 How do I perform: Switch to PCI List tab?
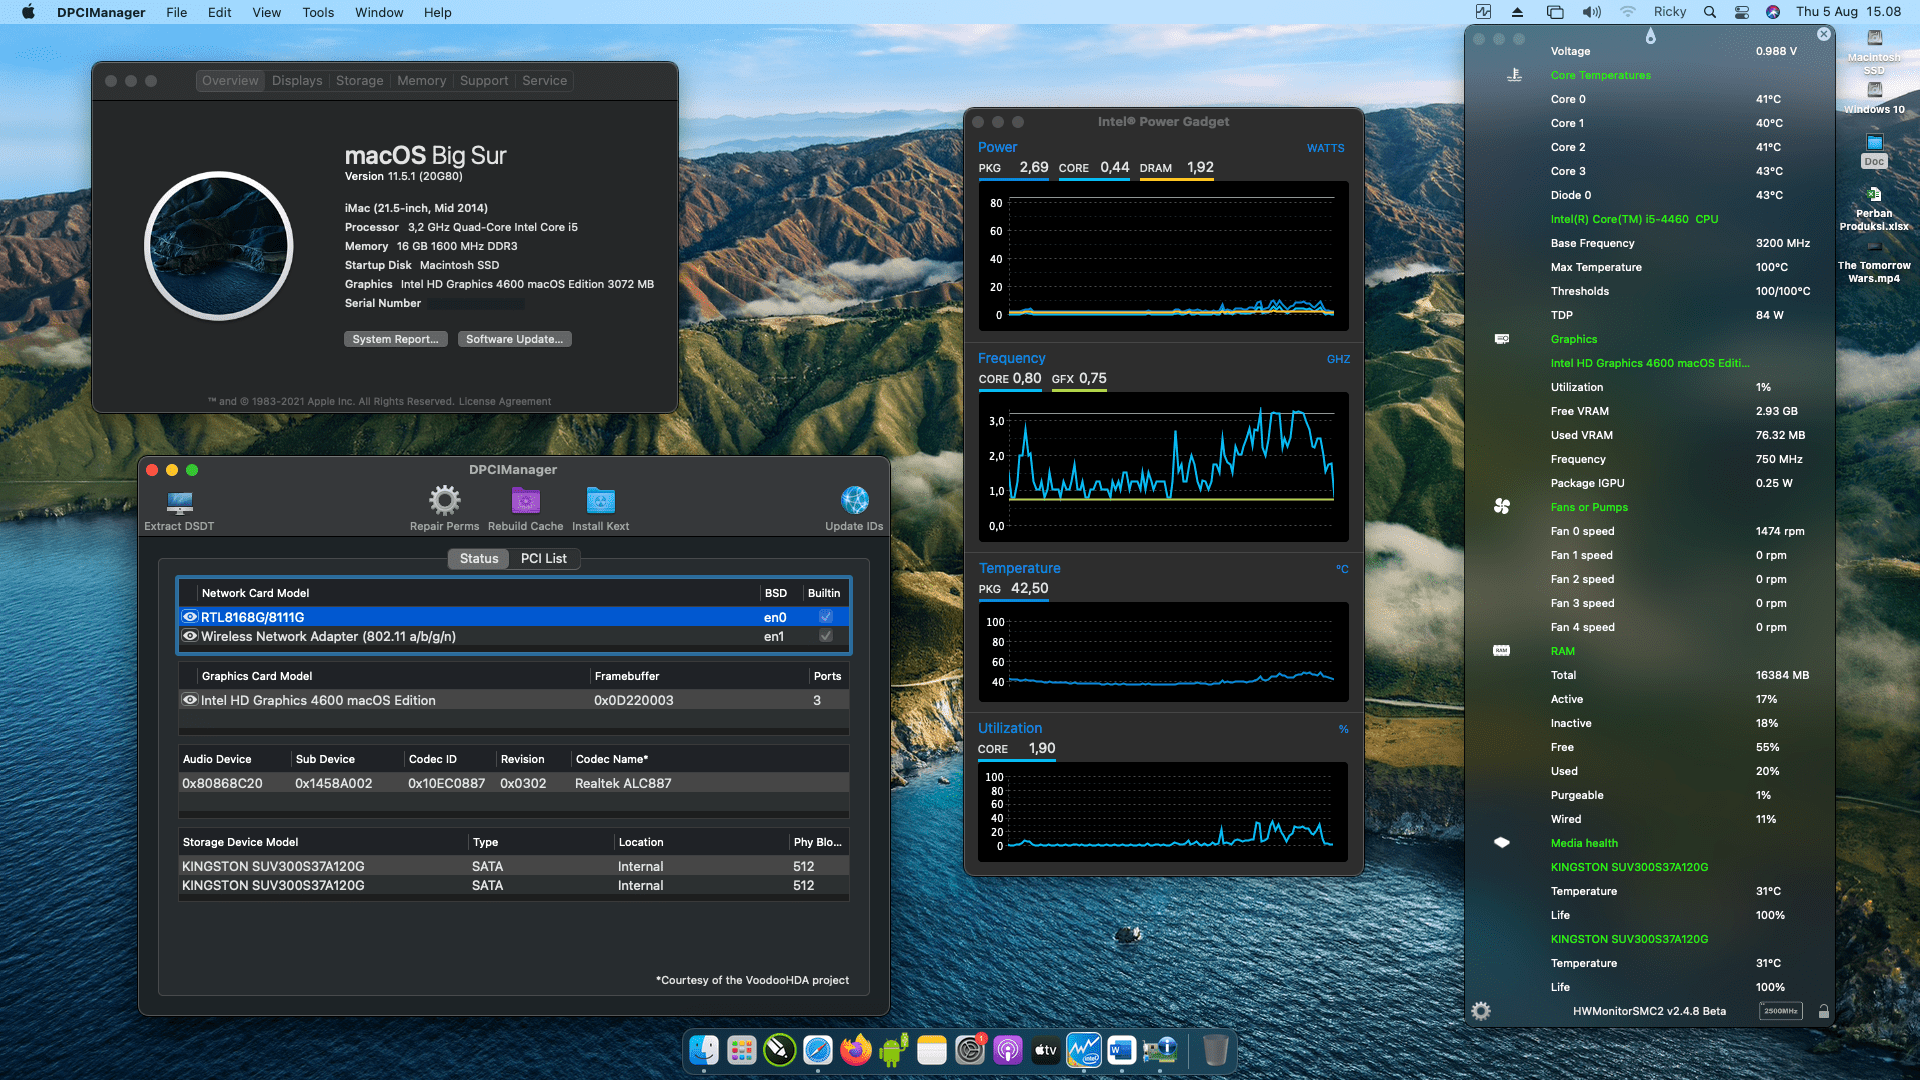pos(544,558)
